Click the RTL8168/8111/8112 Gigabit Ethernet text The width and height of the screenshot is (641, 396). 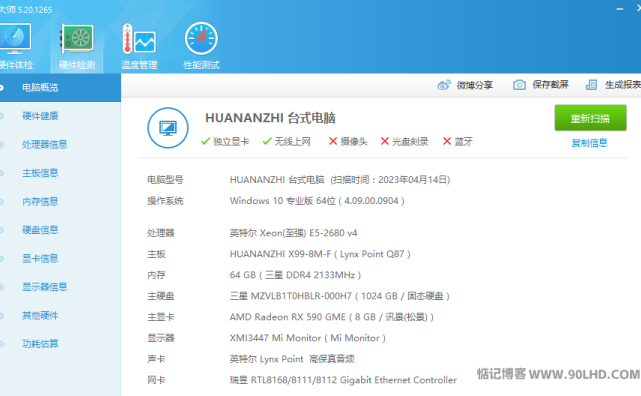coord(343,380)
